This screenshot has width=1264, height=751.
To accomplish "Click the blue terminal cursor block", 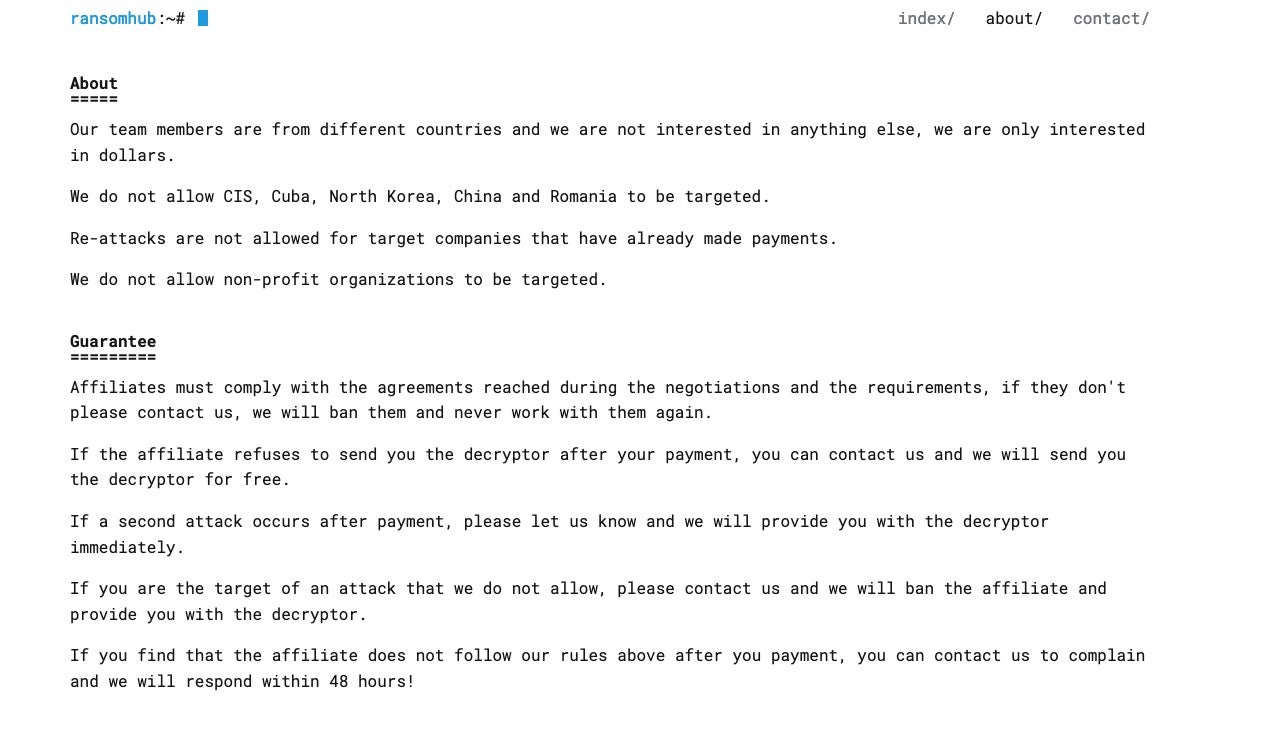I will click(x=203, y=18).
